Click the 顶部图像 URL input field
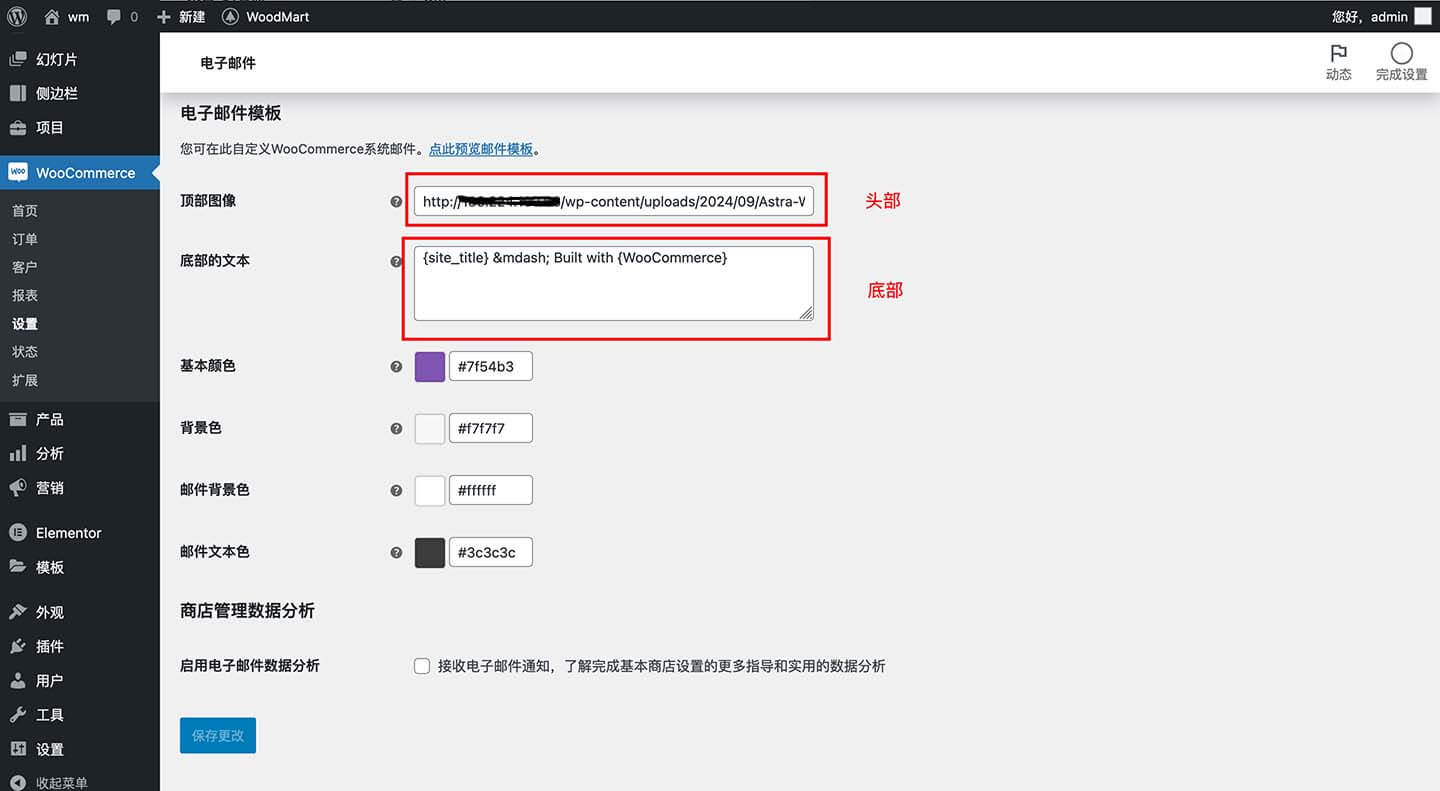Screen dimensions: 1440x791 614,201
